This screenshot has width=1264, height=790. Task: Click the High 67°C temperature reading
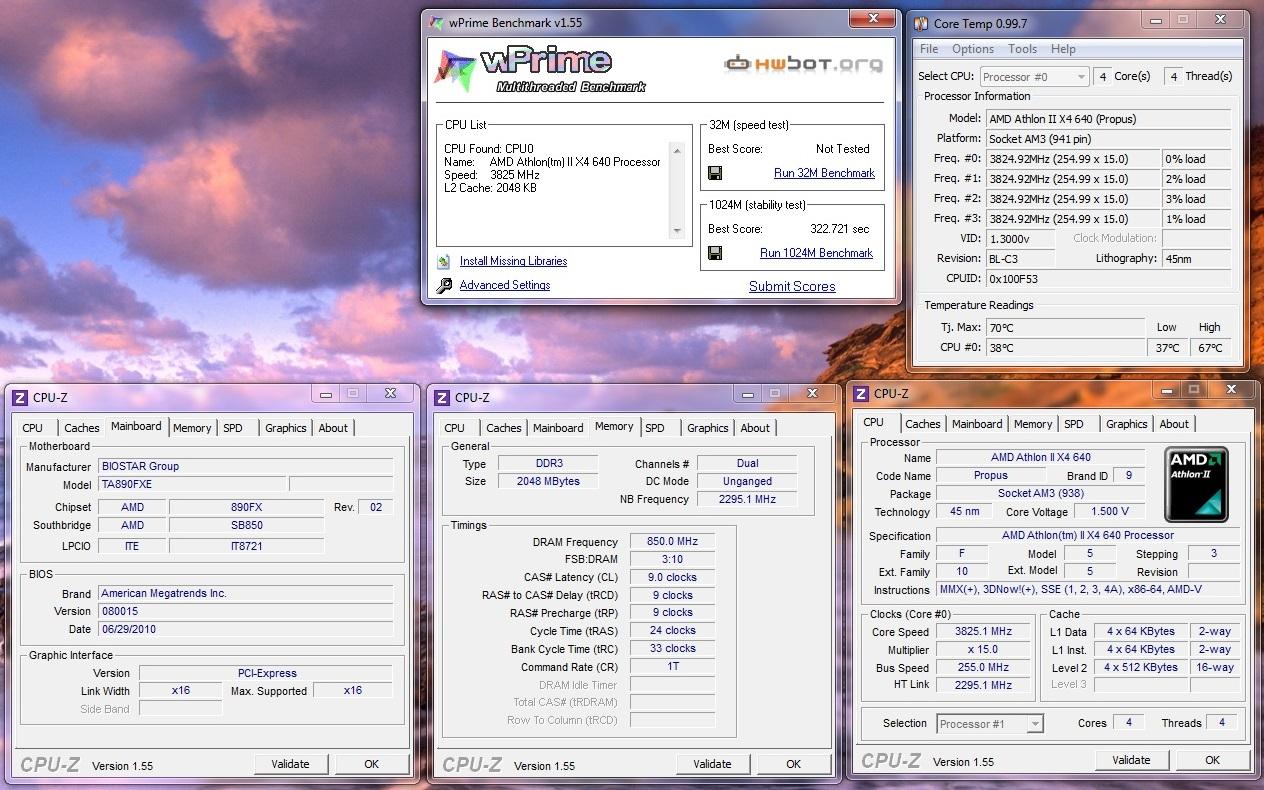(x=1210, y=348)
